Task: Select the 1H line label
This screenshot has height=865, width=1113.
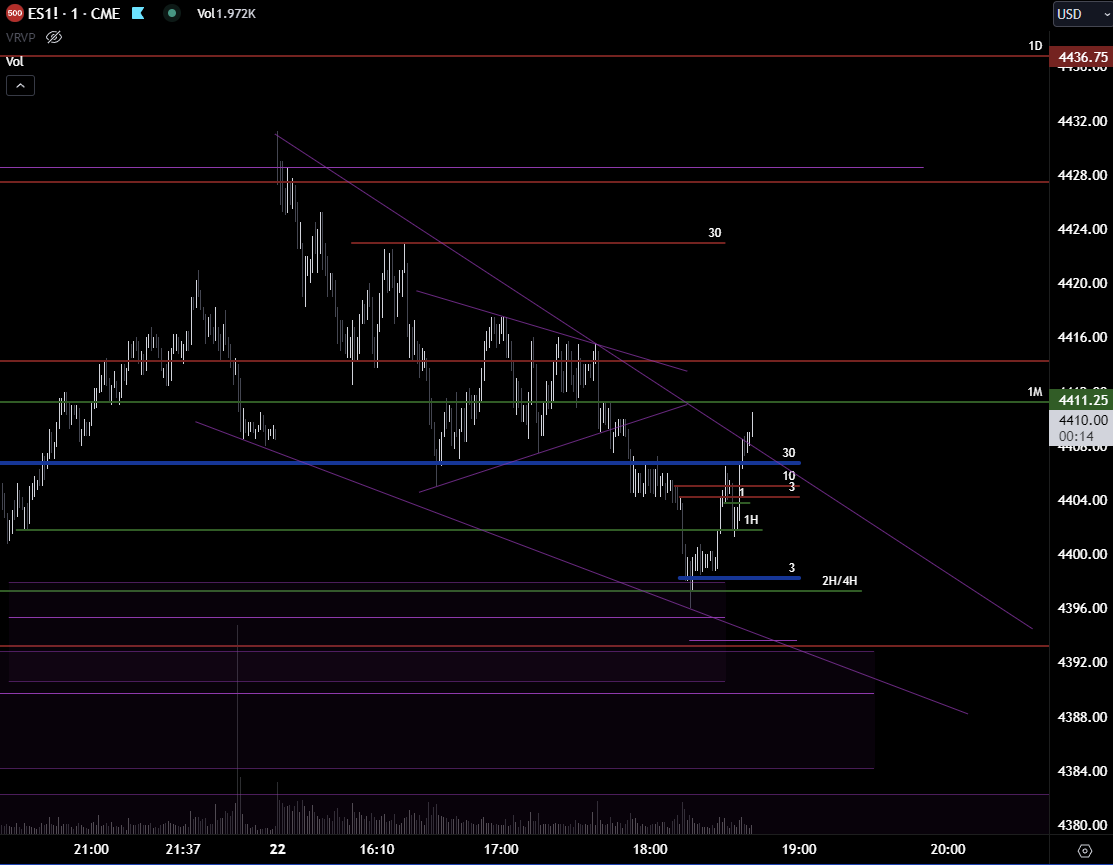Action: pyautogui.click(x=751, y=519)
